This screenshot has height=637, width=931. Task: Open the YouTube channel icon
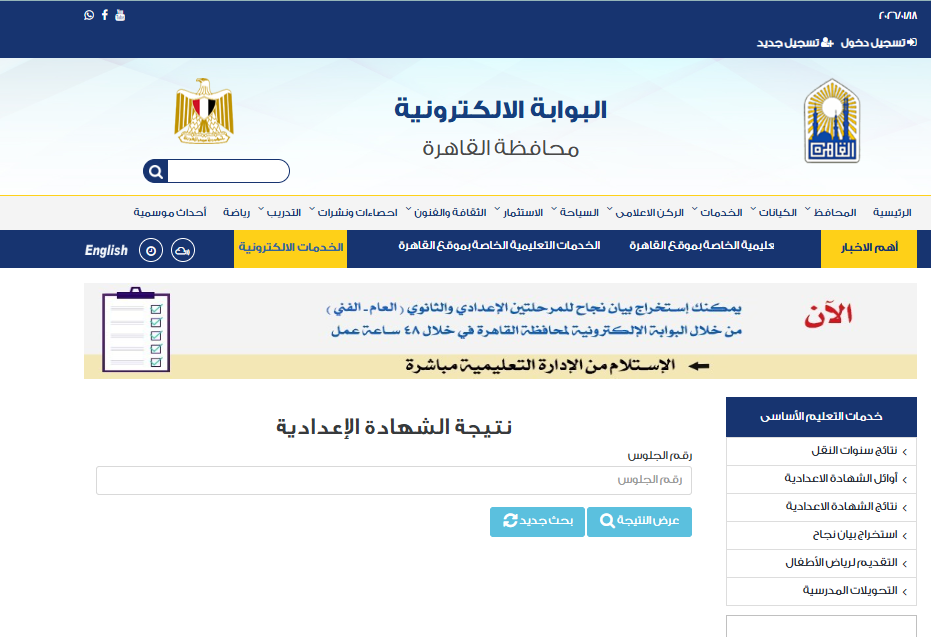[x=120, y=15]
